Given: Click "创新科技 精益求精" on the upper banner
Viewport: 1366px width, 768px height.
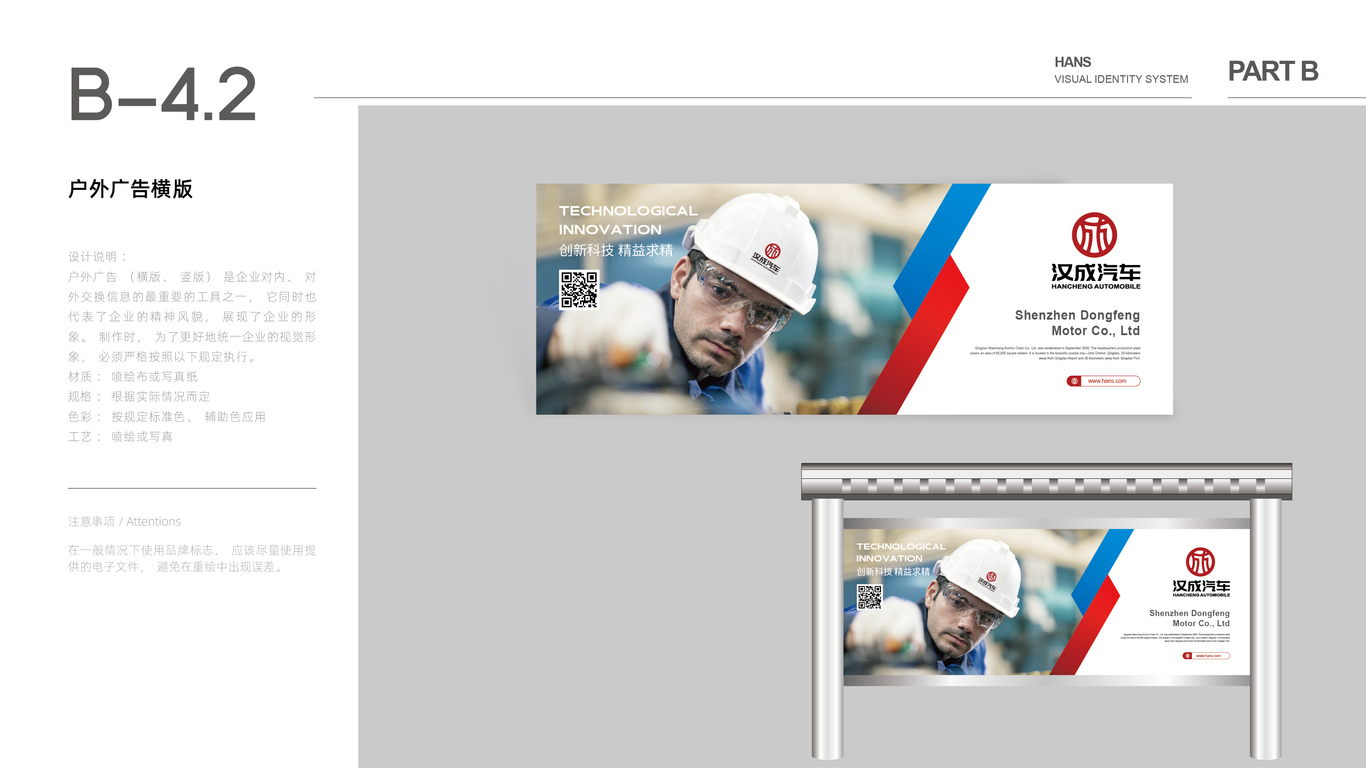Looking at the screenshot, I should [616, 250].
